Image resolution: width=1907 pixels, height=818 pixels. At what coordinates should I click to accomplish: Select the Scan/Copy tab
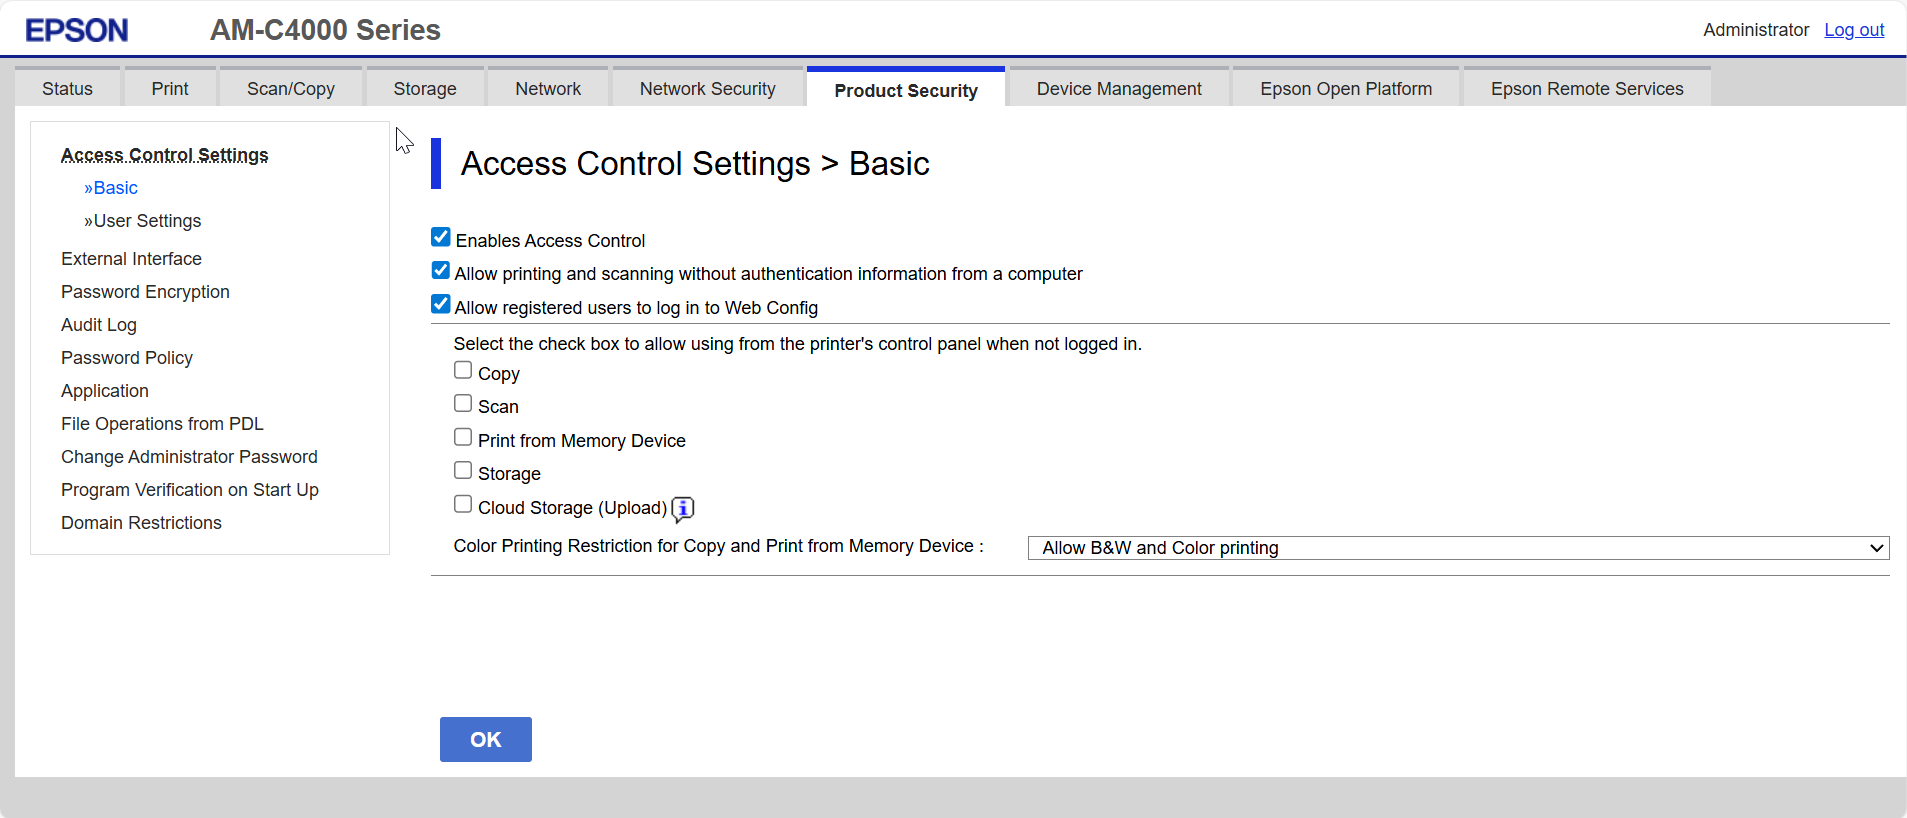290,89
